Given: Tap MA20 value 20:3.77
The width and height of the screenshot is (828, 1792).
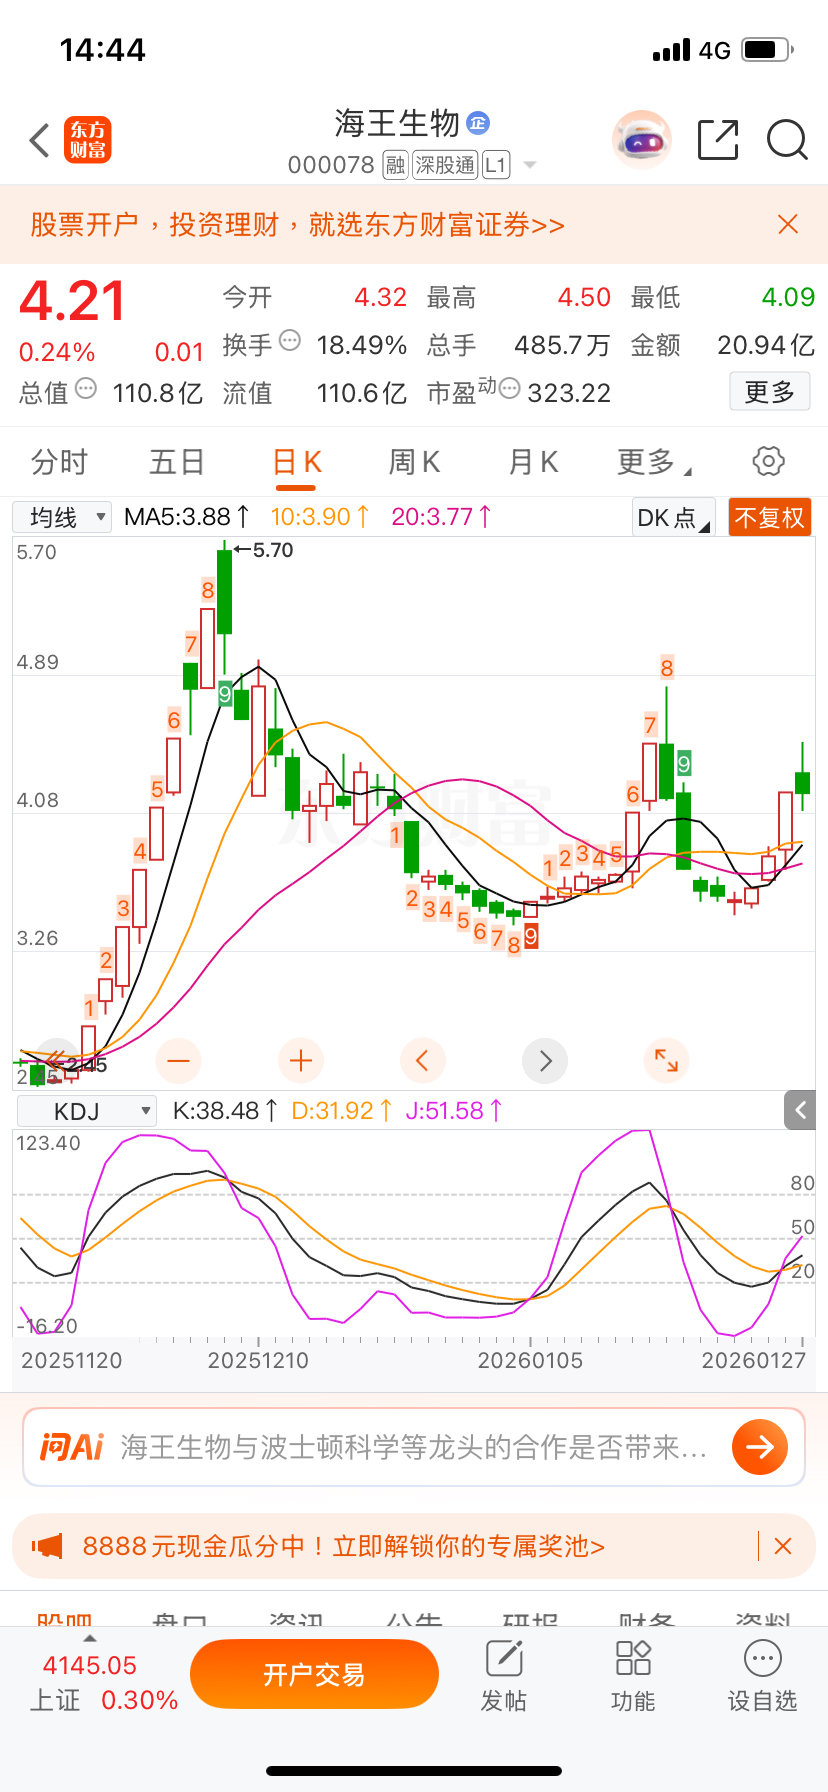Looking at the screenshot, I should click(x=441, y=517).
